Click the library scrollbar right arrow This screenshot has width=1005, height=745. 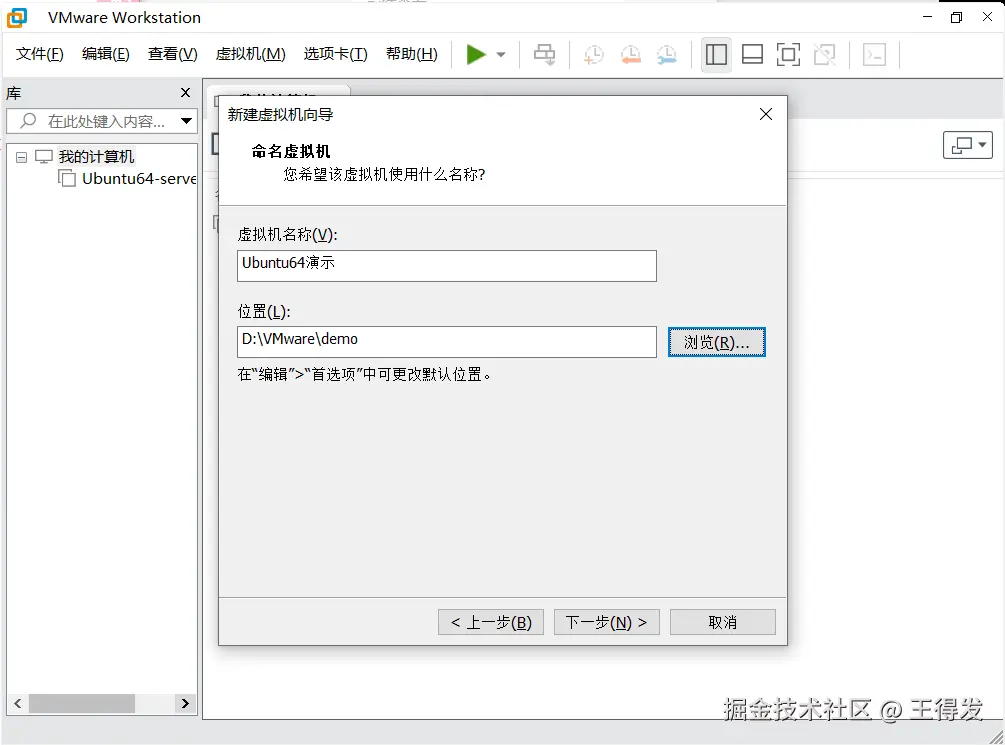tap(185, 703)
